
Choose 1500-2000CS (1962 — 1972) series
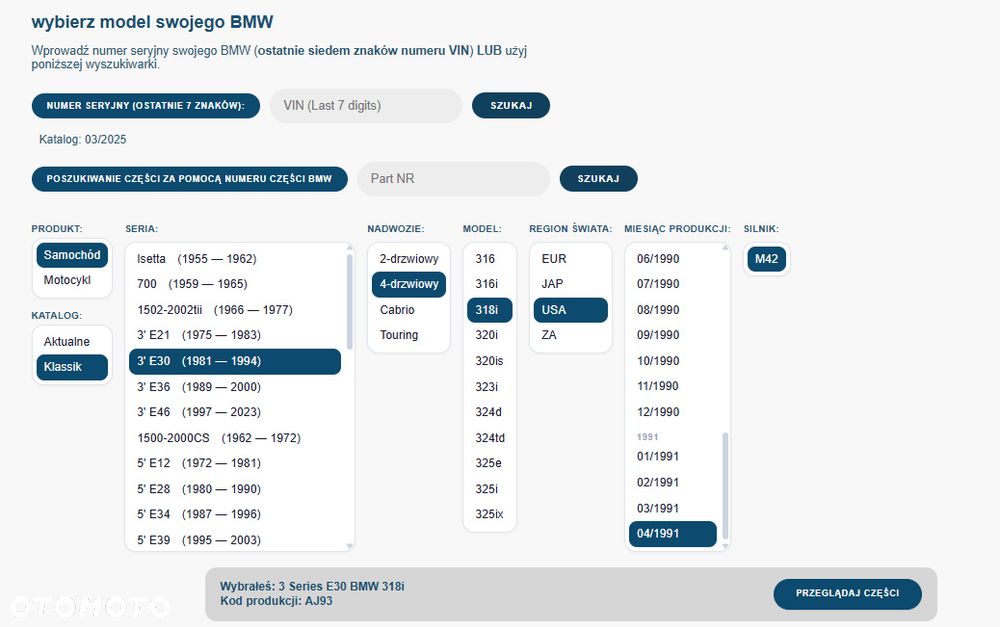tap(235, 438)
